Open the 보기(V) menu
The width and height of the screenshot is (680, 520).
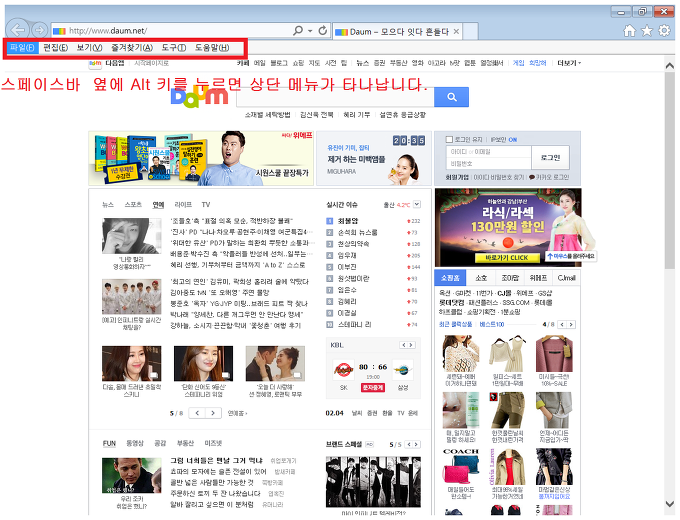(89, 48)
